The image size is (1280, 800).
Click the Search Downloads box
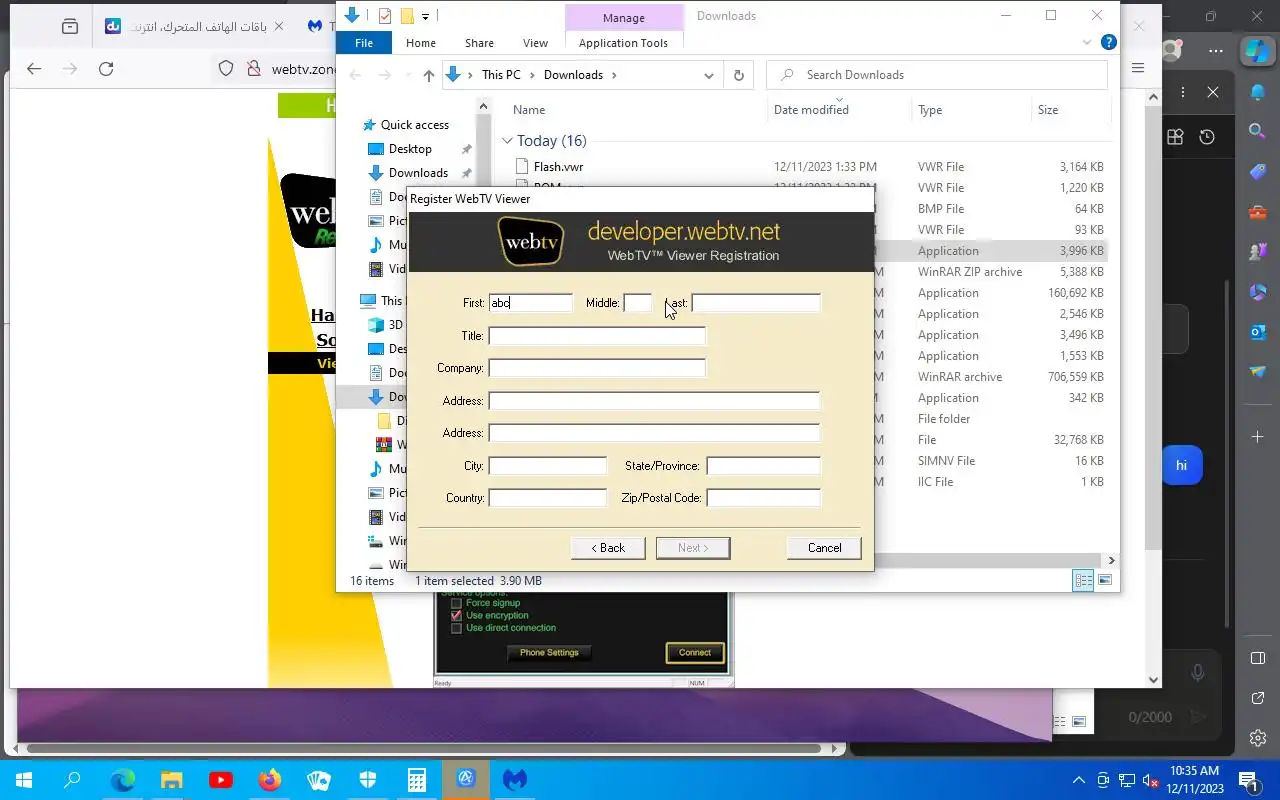pos(937,75)
